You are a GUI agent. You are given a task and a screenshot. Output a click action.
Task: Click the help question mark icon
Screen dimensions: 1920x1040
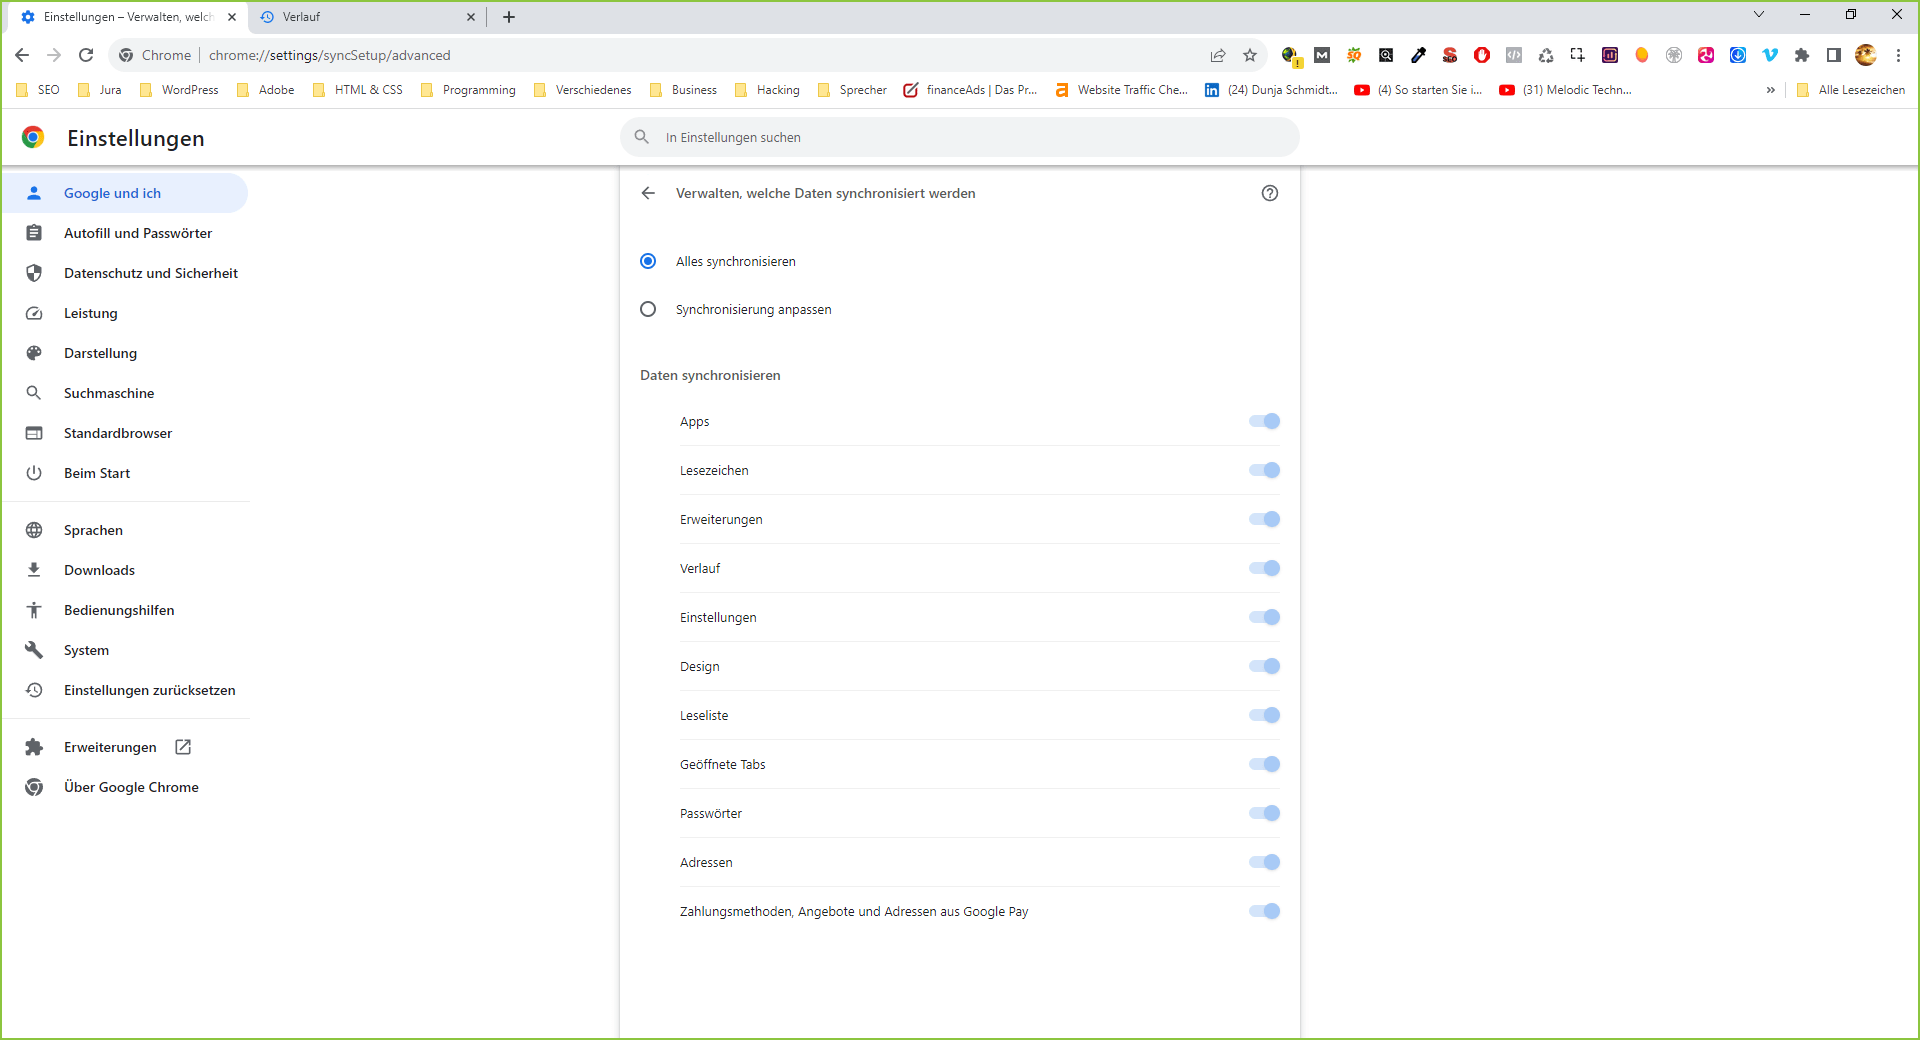coord(1270,193)
